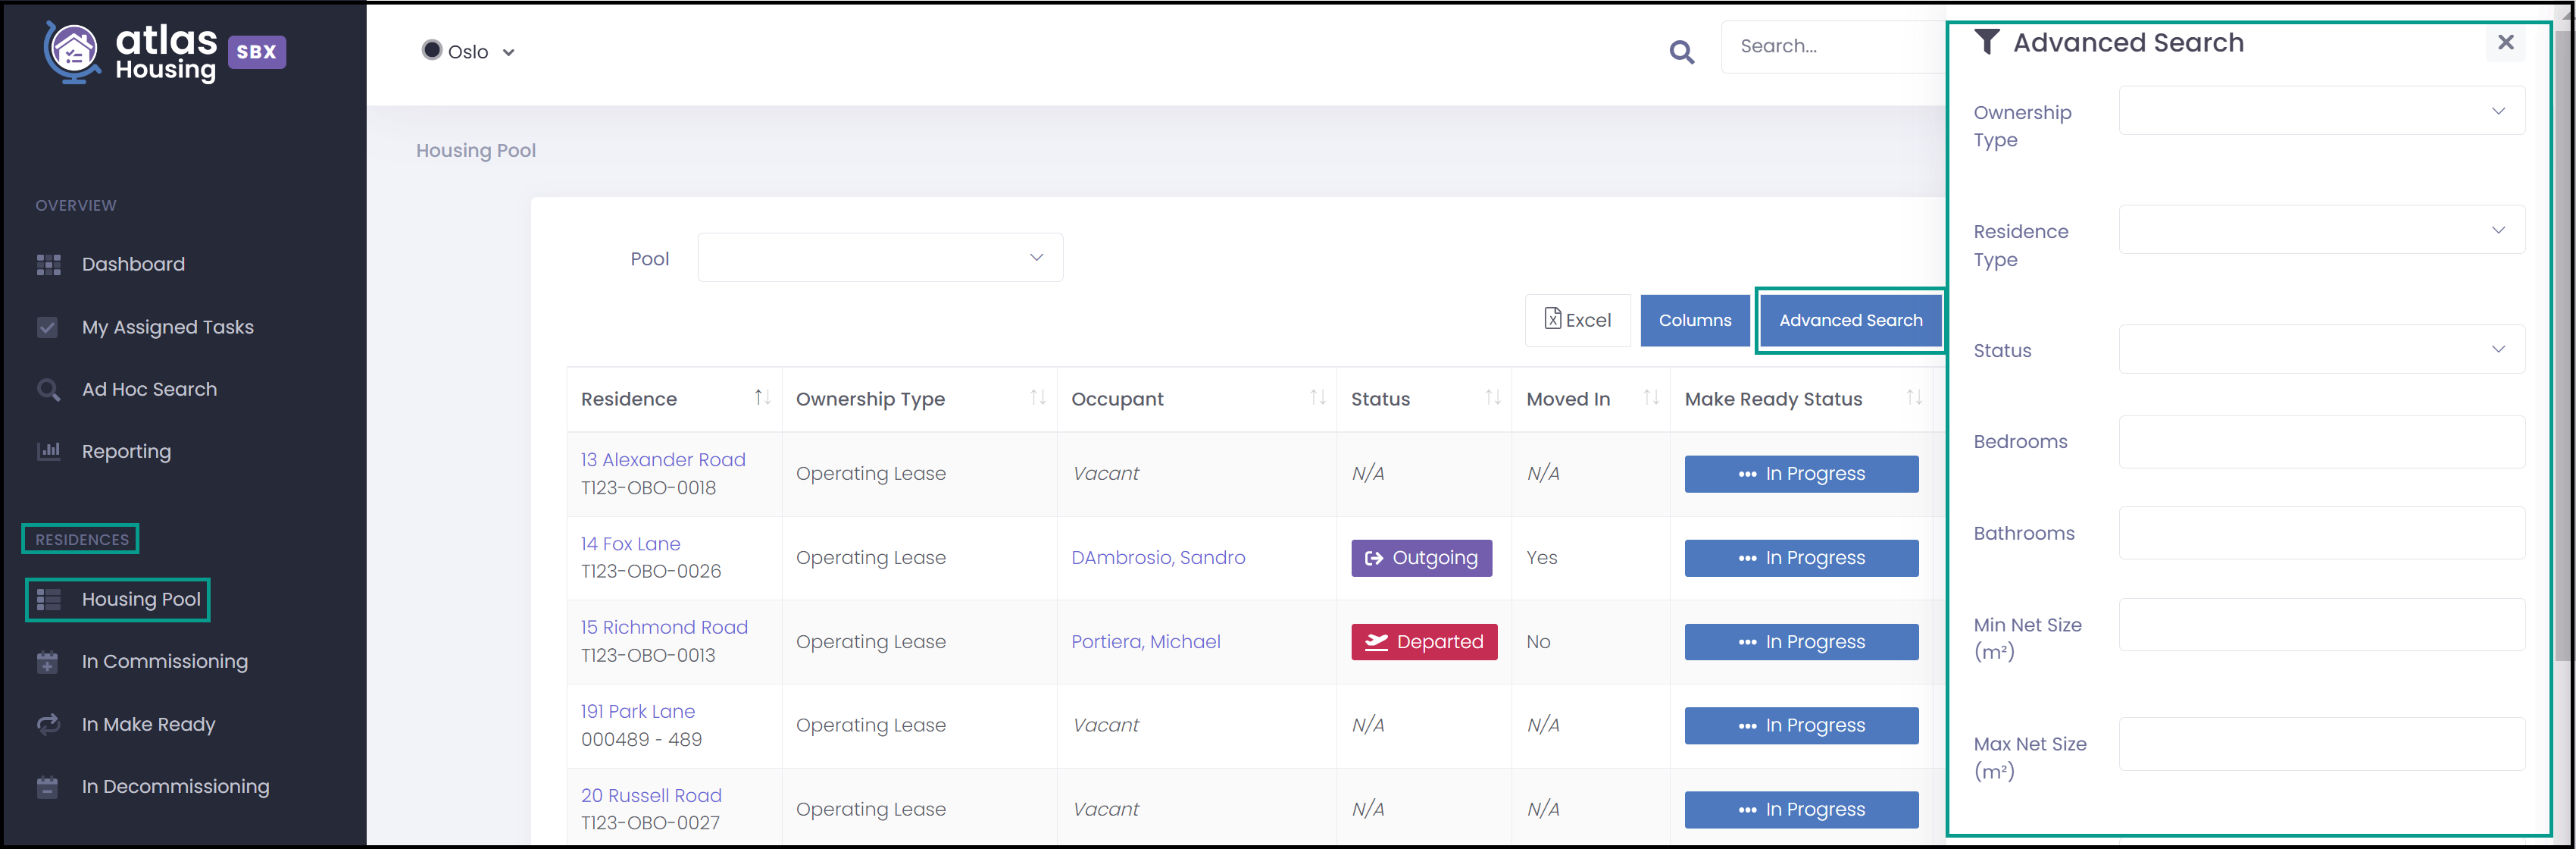
Task: Click the In Decommissioning calendar-minus icon
Action: click(x=47, y=787)
